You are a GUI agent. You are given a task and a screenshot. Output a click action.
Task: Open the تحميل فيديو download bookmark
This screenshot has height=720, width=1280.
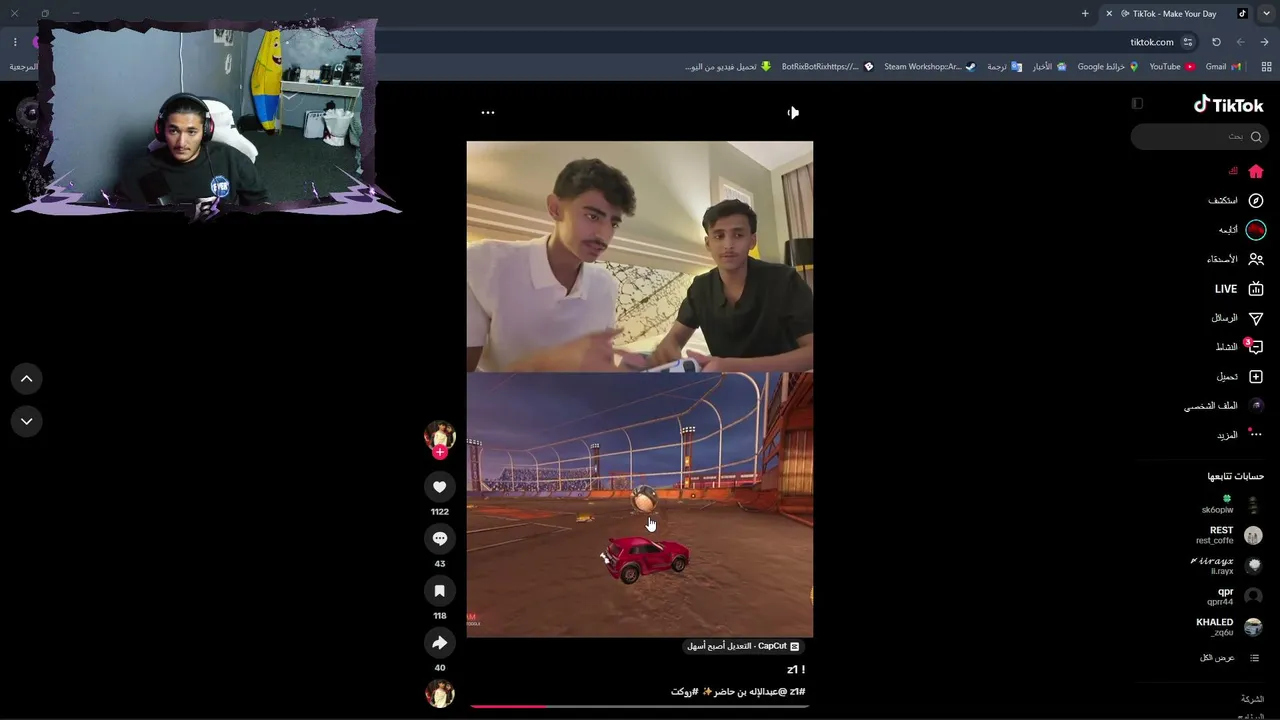coord(728,67)
